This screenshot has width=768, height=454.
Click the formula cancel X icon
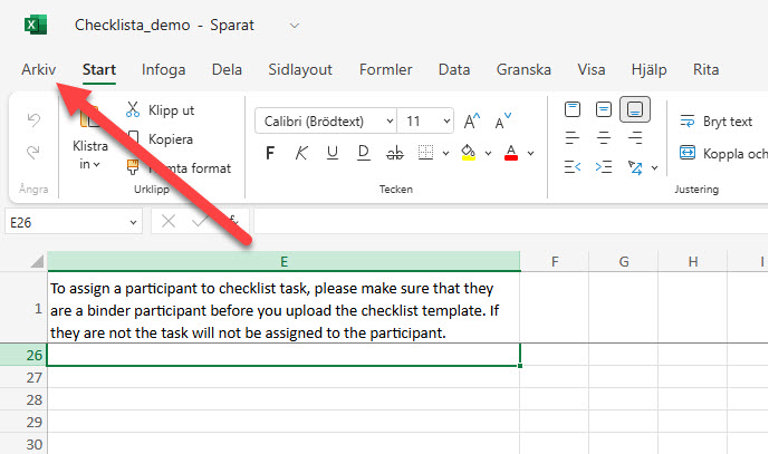click(168, 221)
